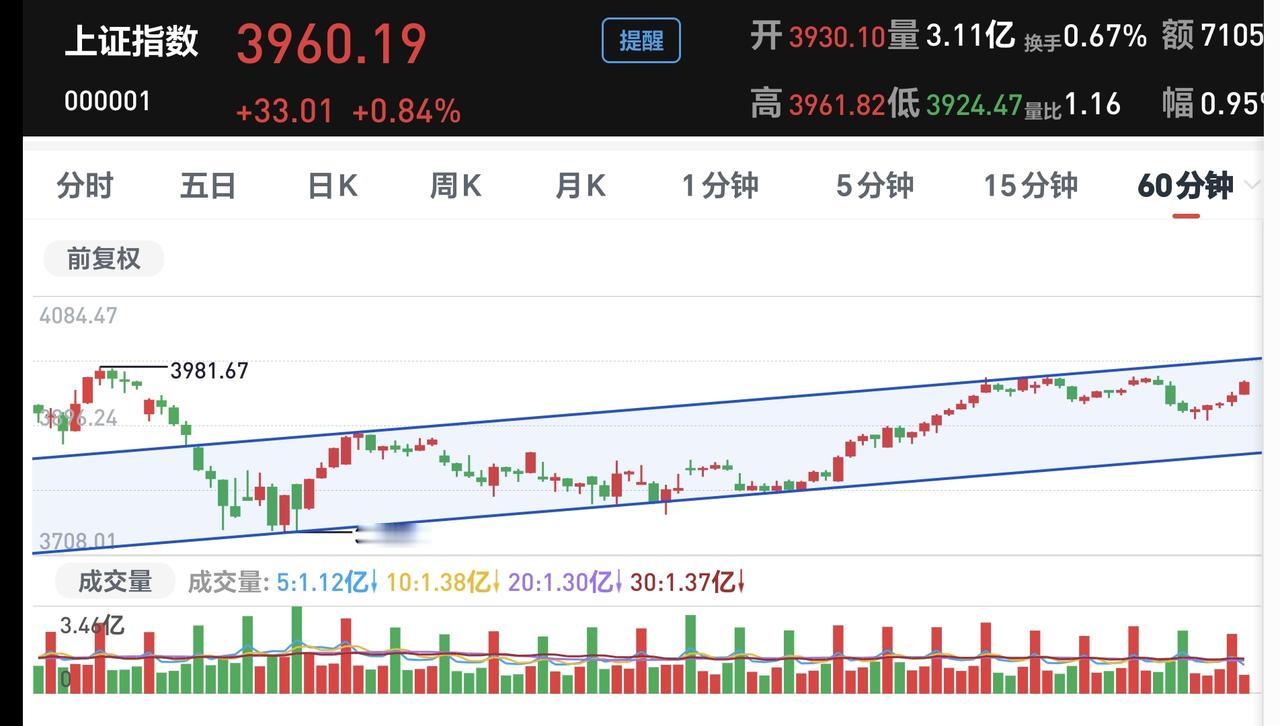The image size is (1280, 726).
Task: Expand the dropdown arrow beside 60分钟
Action: pos(1251,186)
